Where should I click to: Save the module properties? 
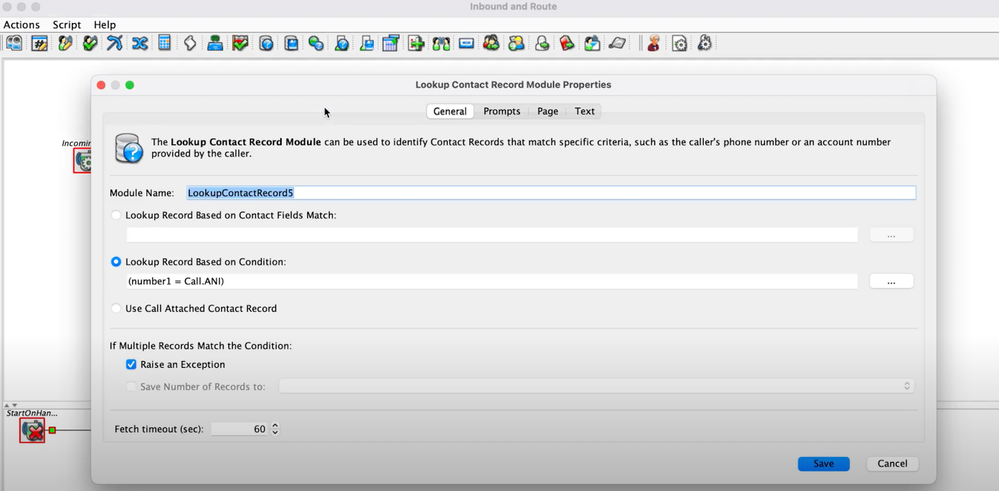(x=823, y=464)
